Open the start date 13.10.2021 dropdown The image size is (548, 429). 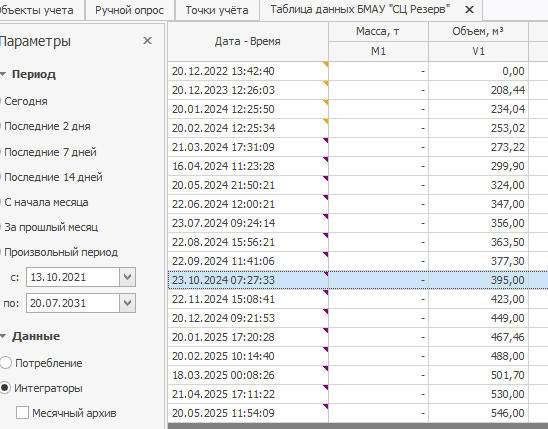(x=128, y=277)
